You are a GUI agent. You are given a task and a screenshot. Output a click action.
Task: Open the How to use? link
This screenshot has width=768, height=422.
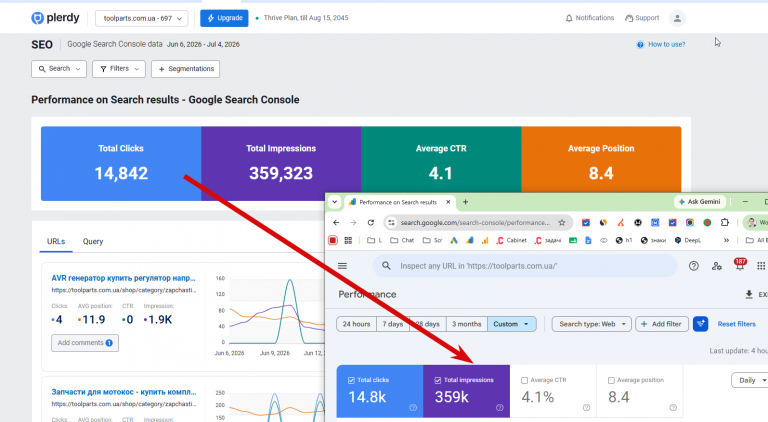click(661, 45)
